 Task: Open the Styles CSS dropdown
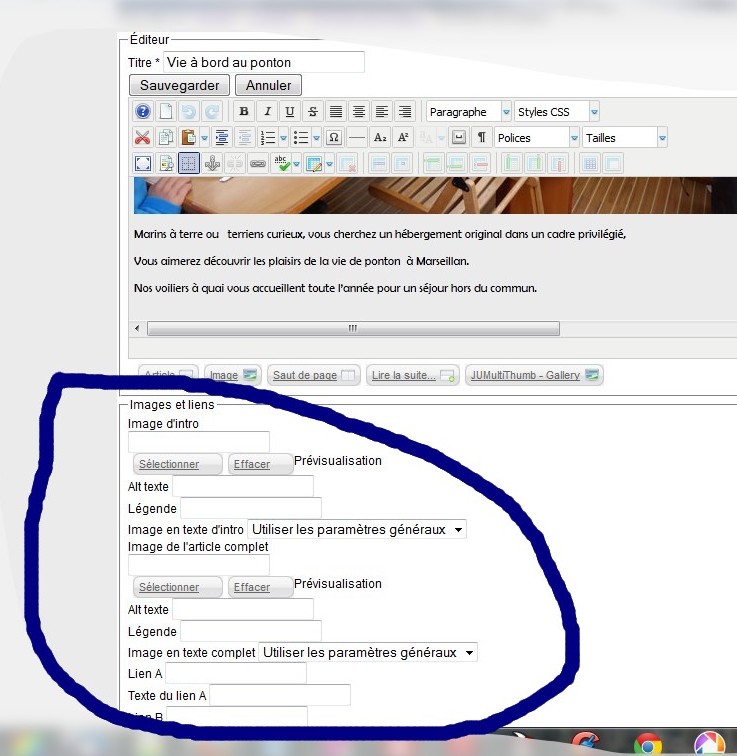pos(557,112)
